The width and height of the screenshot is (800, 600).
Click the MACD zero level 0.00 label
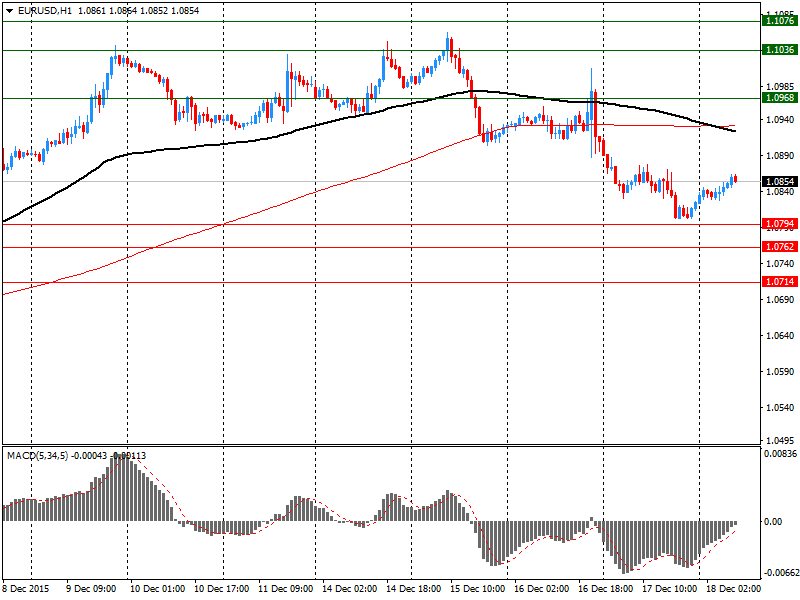(x=773, y=521)
